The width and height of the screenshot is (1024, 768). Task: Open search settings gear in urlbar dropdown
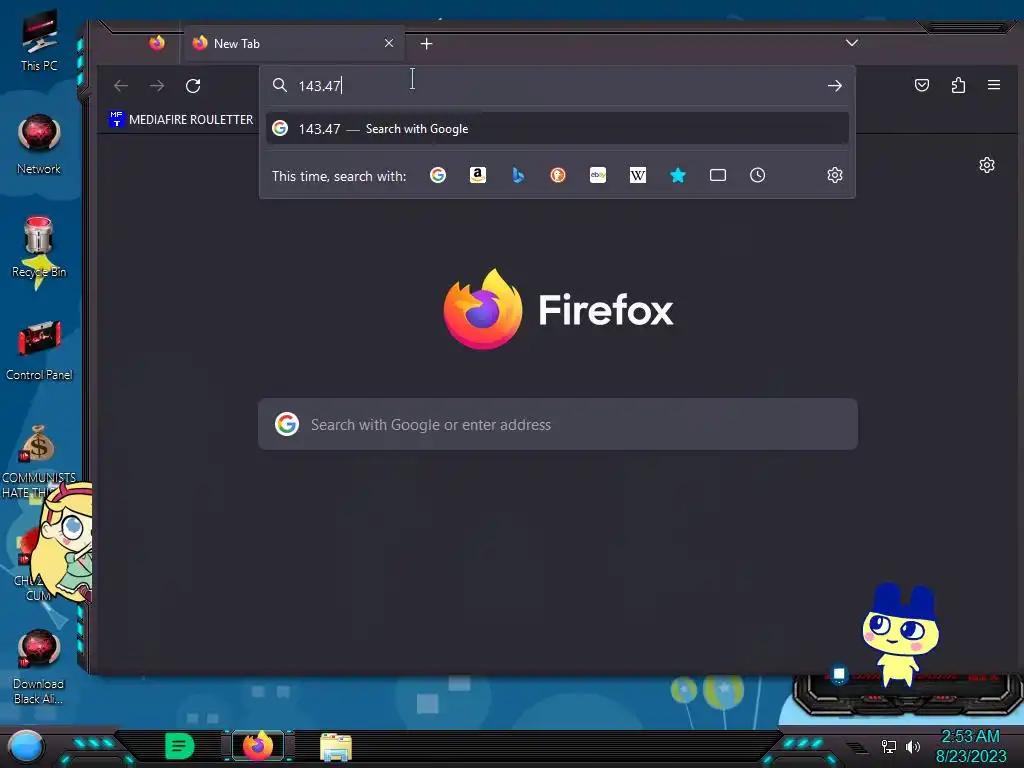click(x=835, y=175)
